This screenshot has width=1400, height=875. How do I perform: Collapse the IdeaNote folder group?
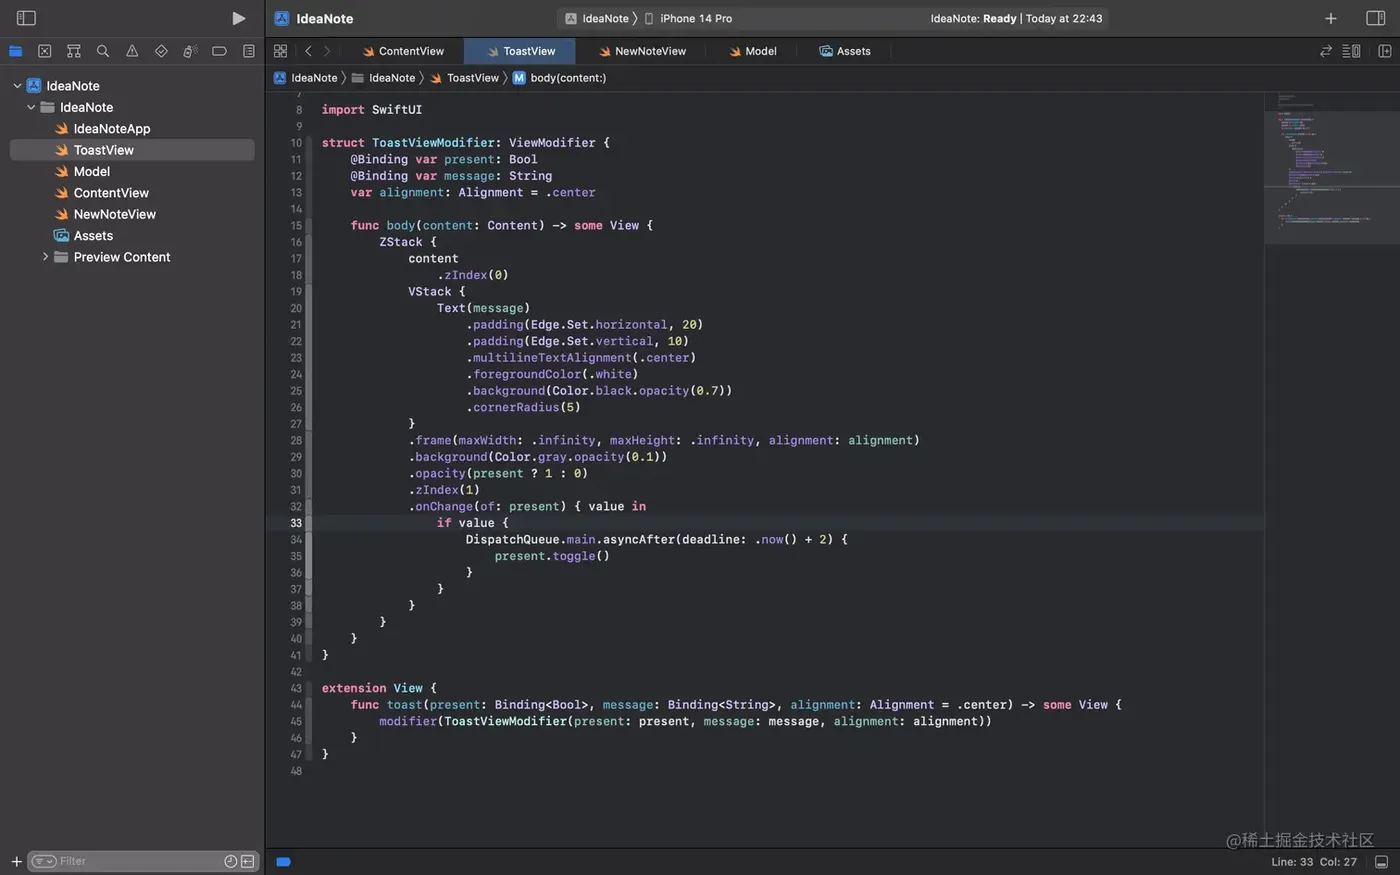pyautogui.click(x=31, y=107)
